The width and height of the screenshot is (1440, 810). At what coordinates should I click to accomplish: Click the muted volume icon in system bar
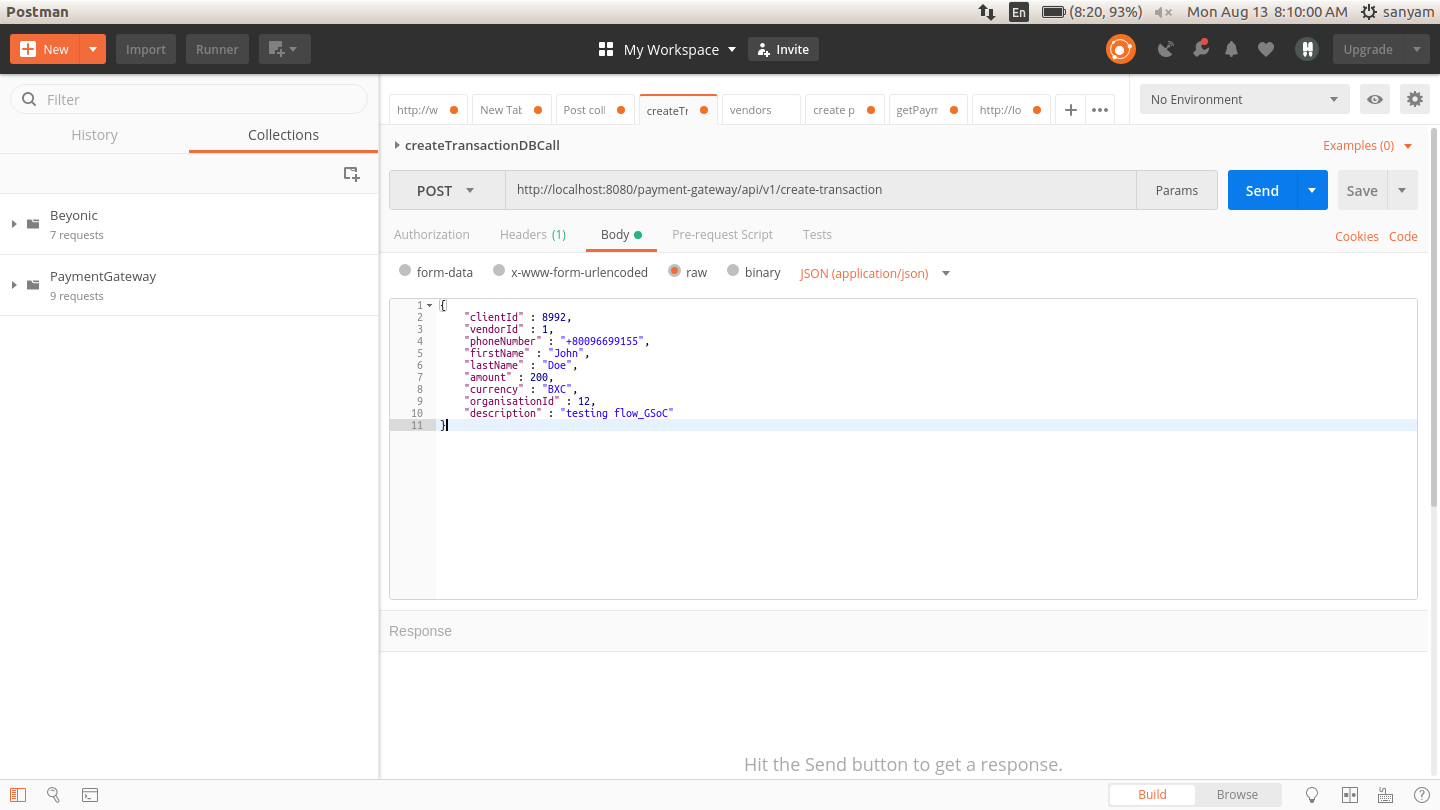(x=1163, y=12)
